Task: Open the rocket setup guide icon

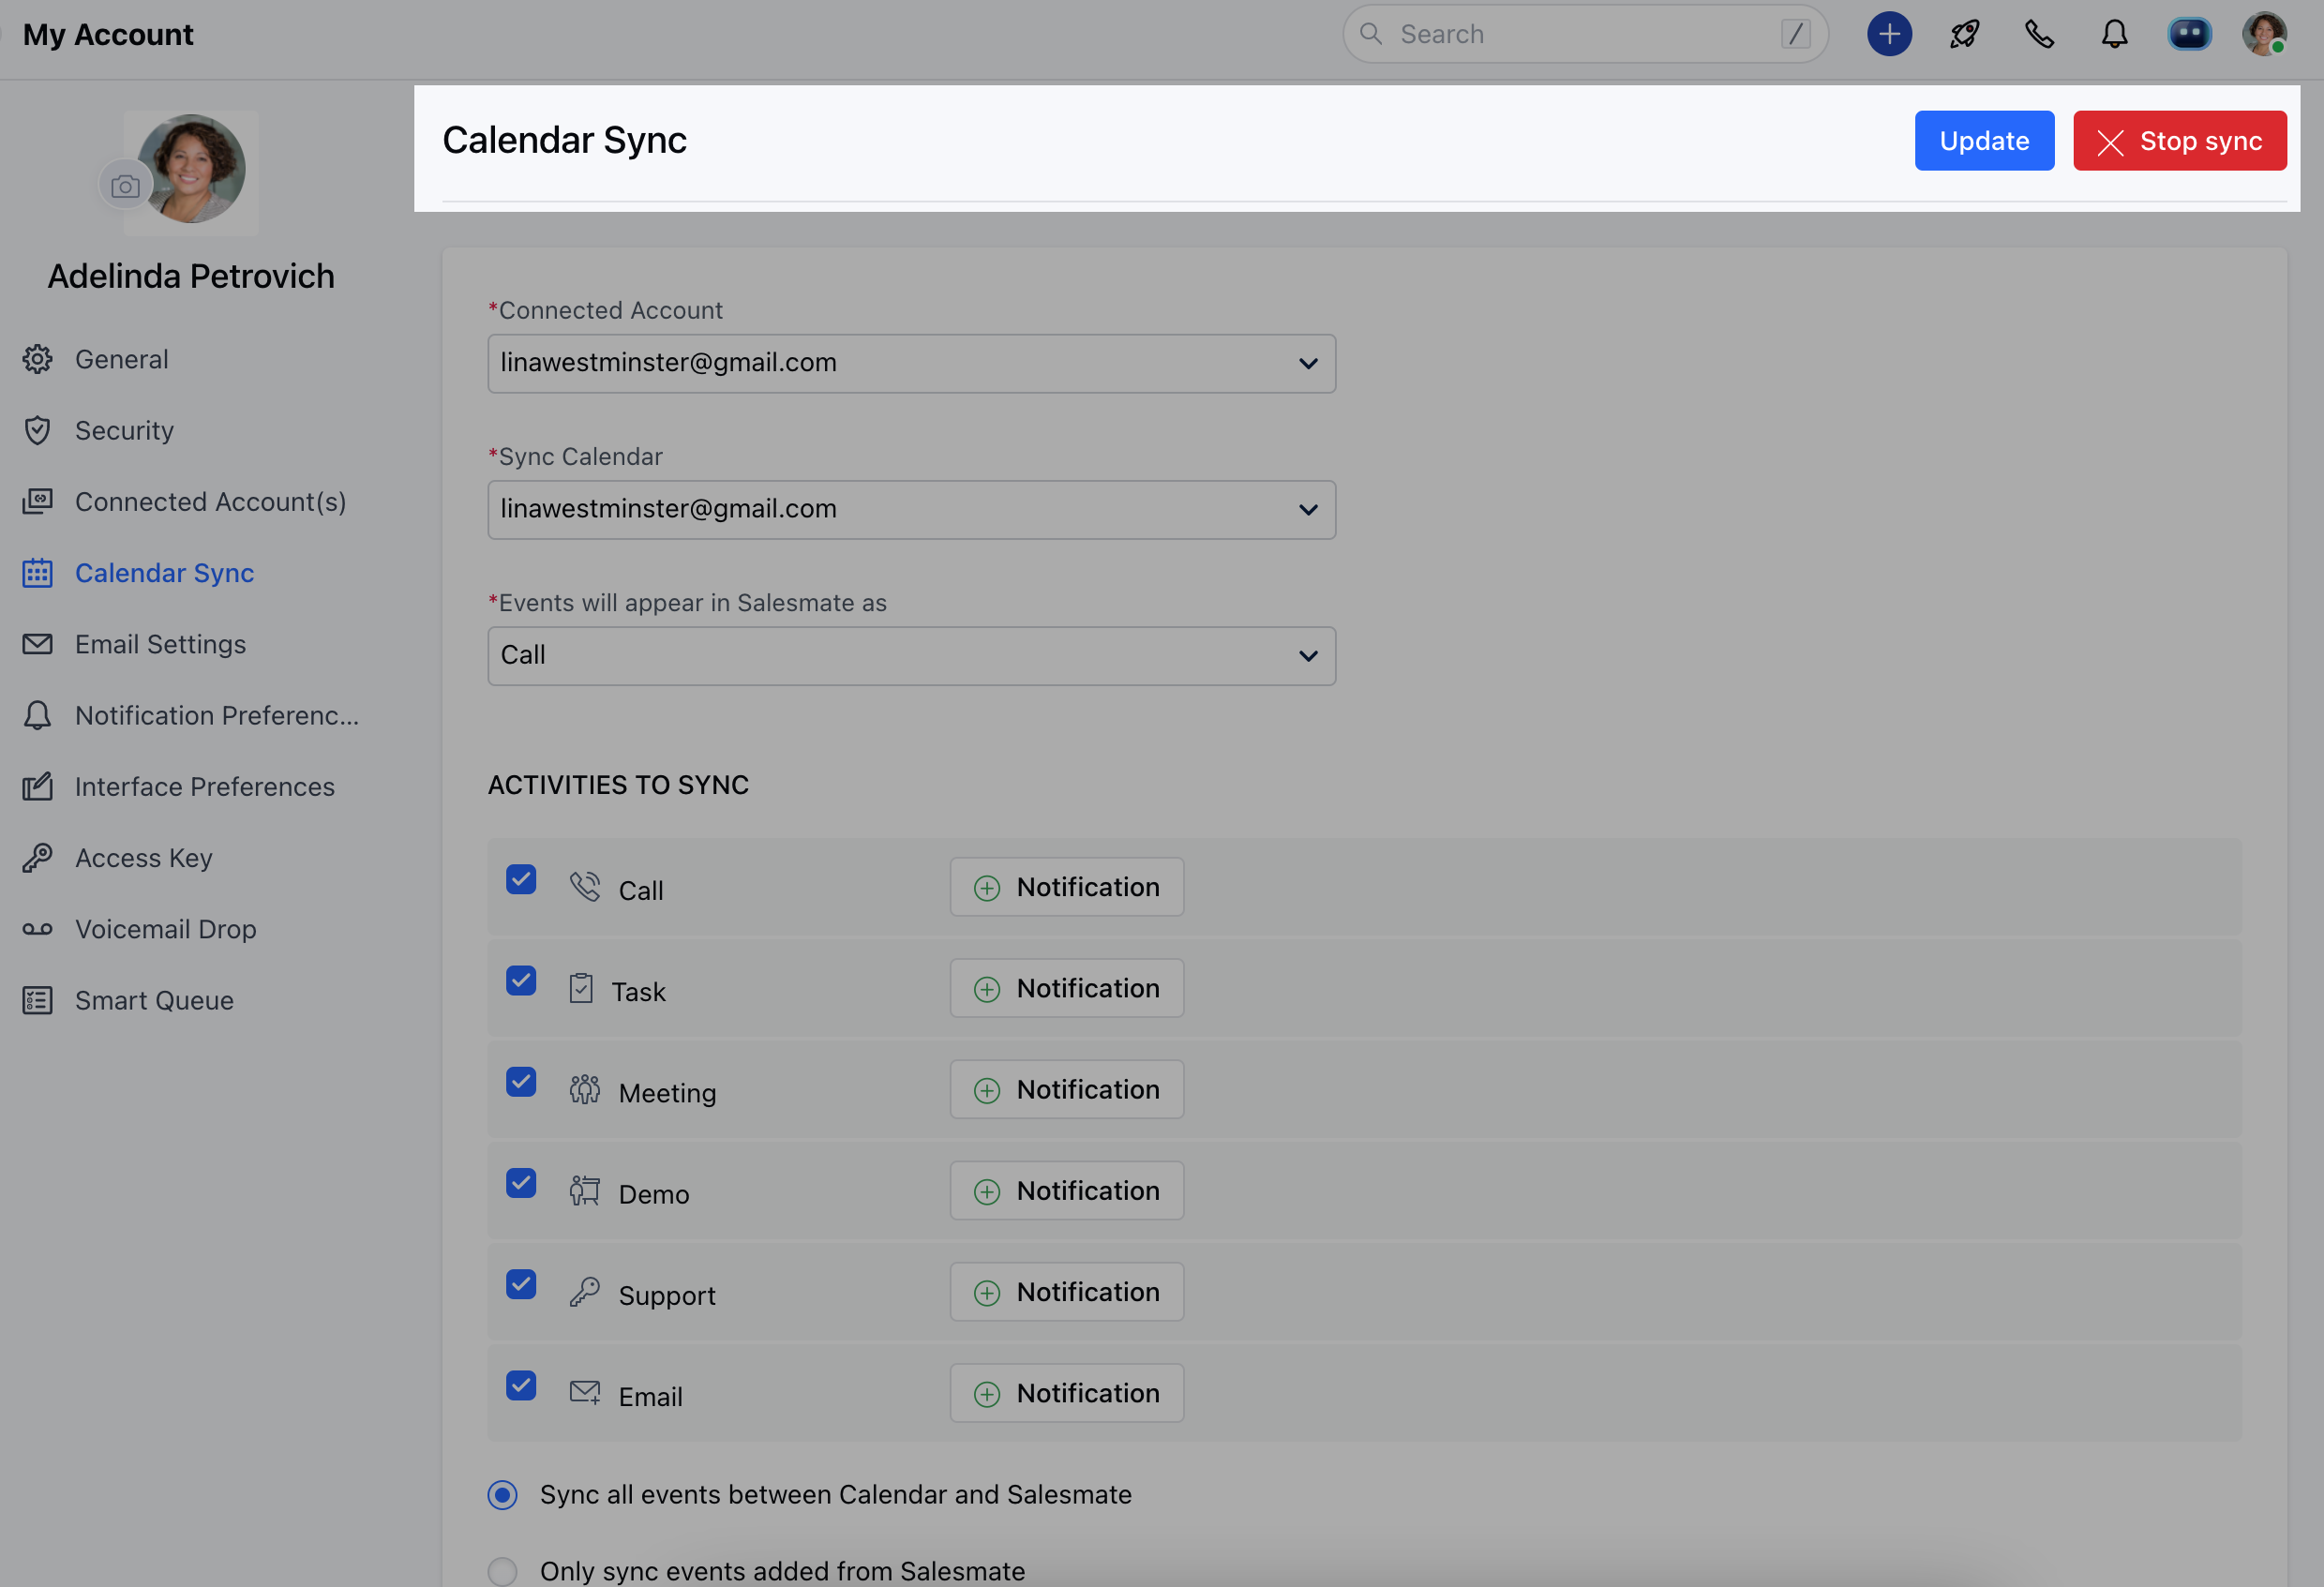Action: pyautogui.click(x=1964, y=34)
